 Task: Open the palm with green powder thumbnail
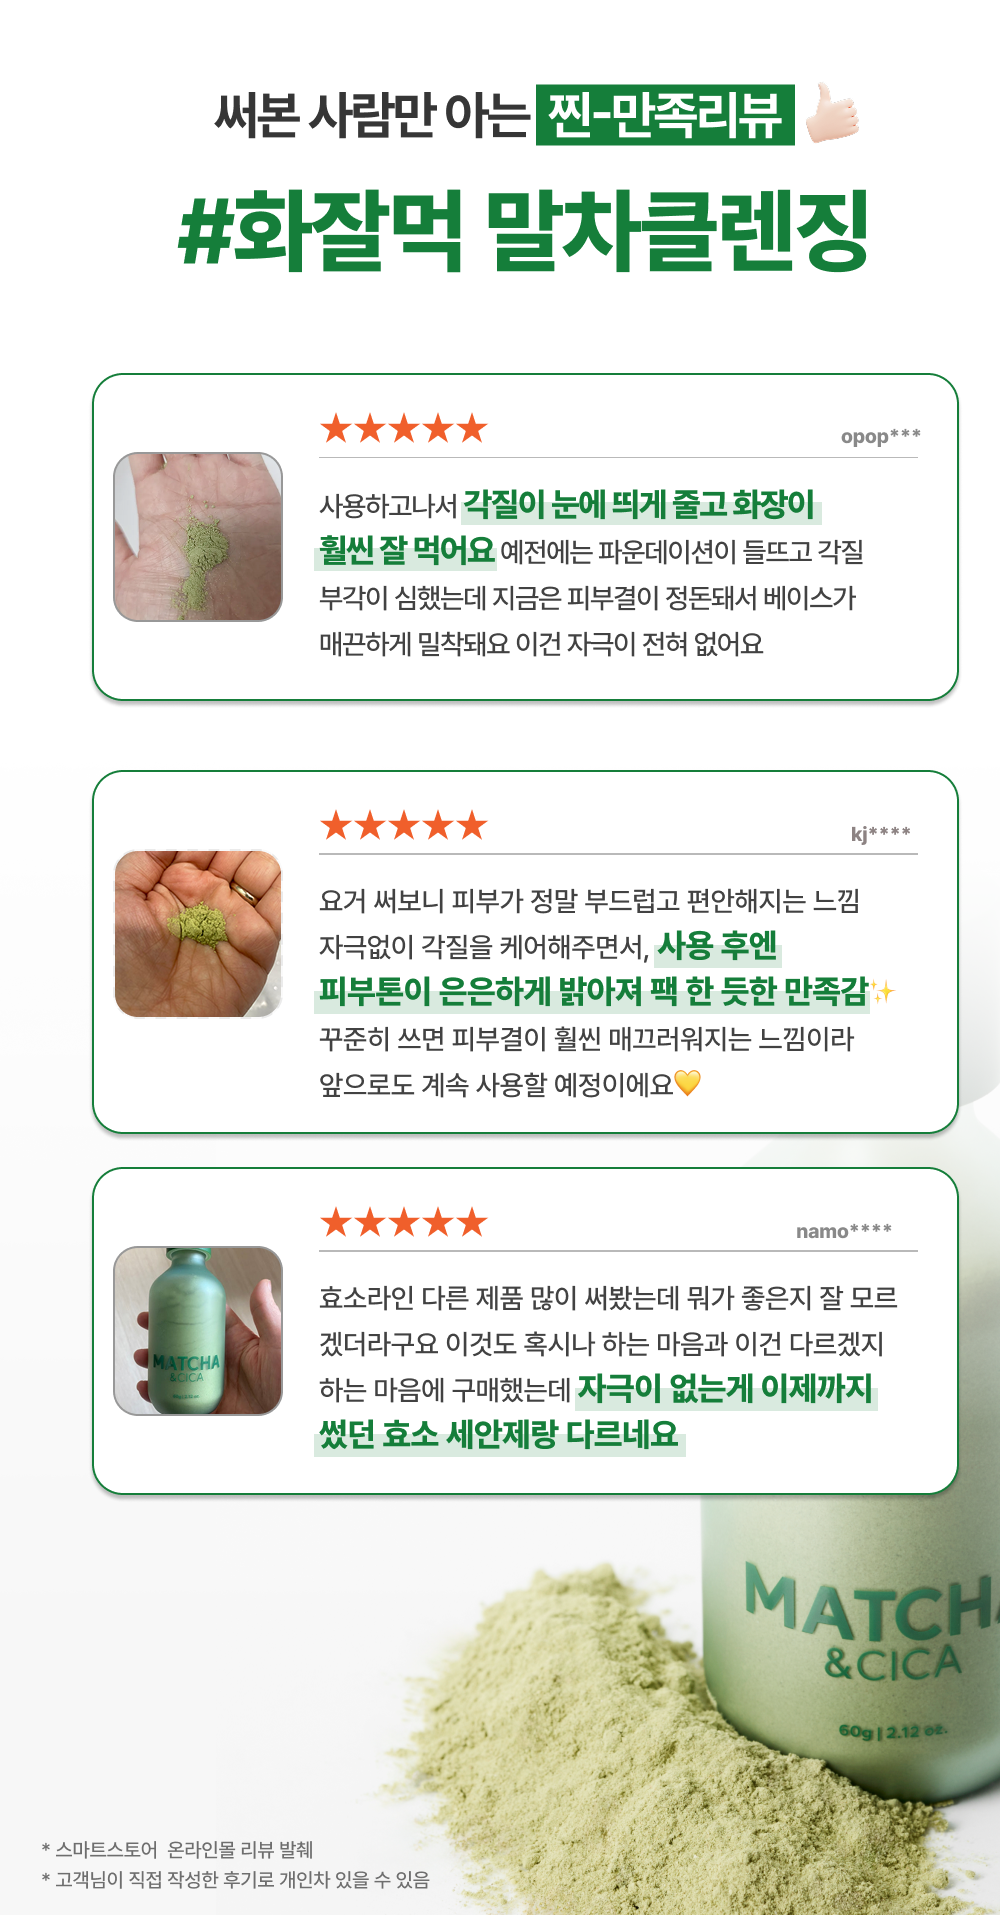[198, 537]
